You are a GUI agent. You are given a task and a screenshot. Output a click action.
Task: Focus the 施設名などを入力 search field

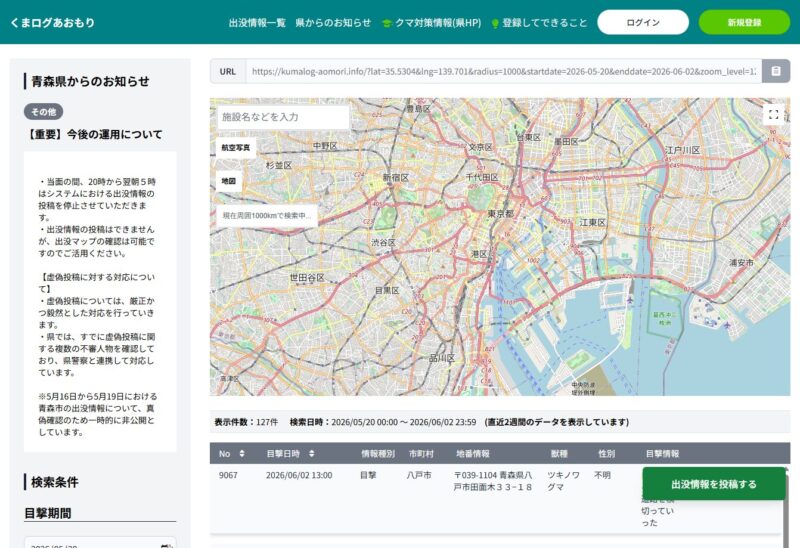tap(283, 117)
